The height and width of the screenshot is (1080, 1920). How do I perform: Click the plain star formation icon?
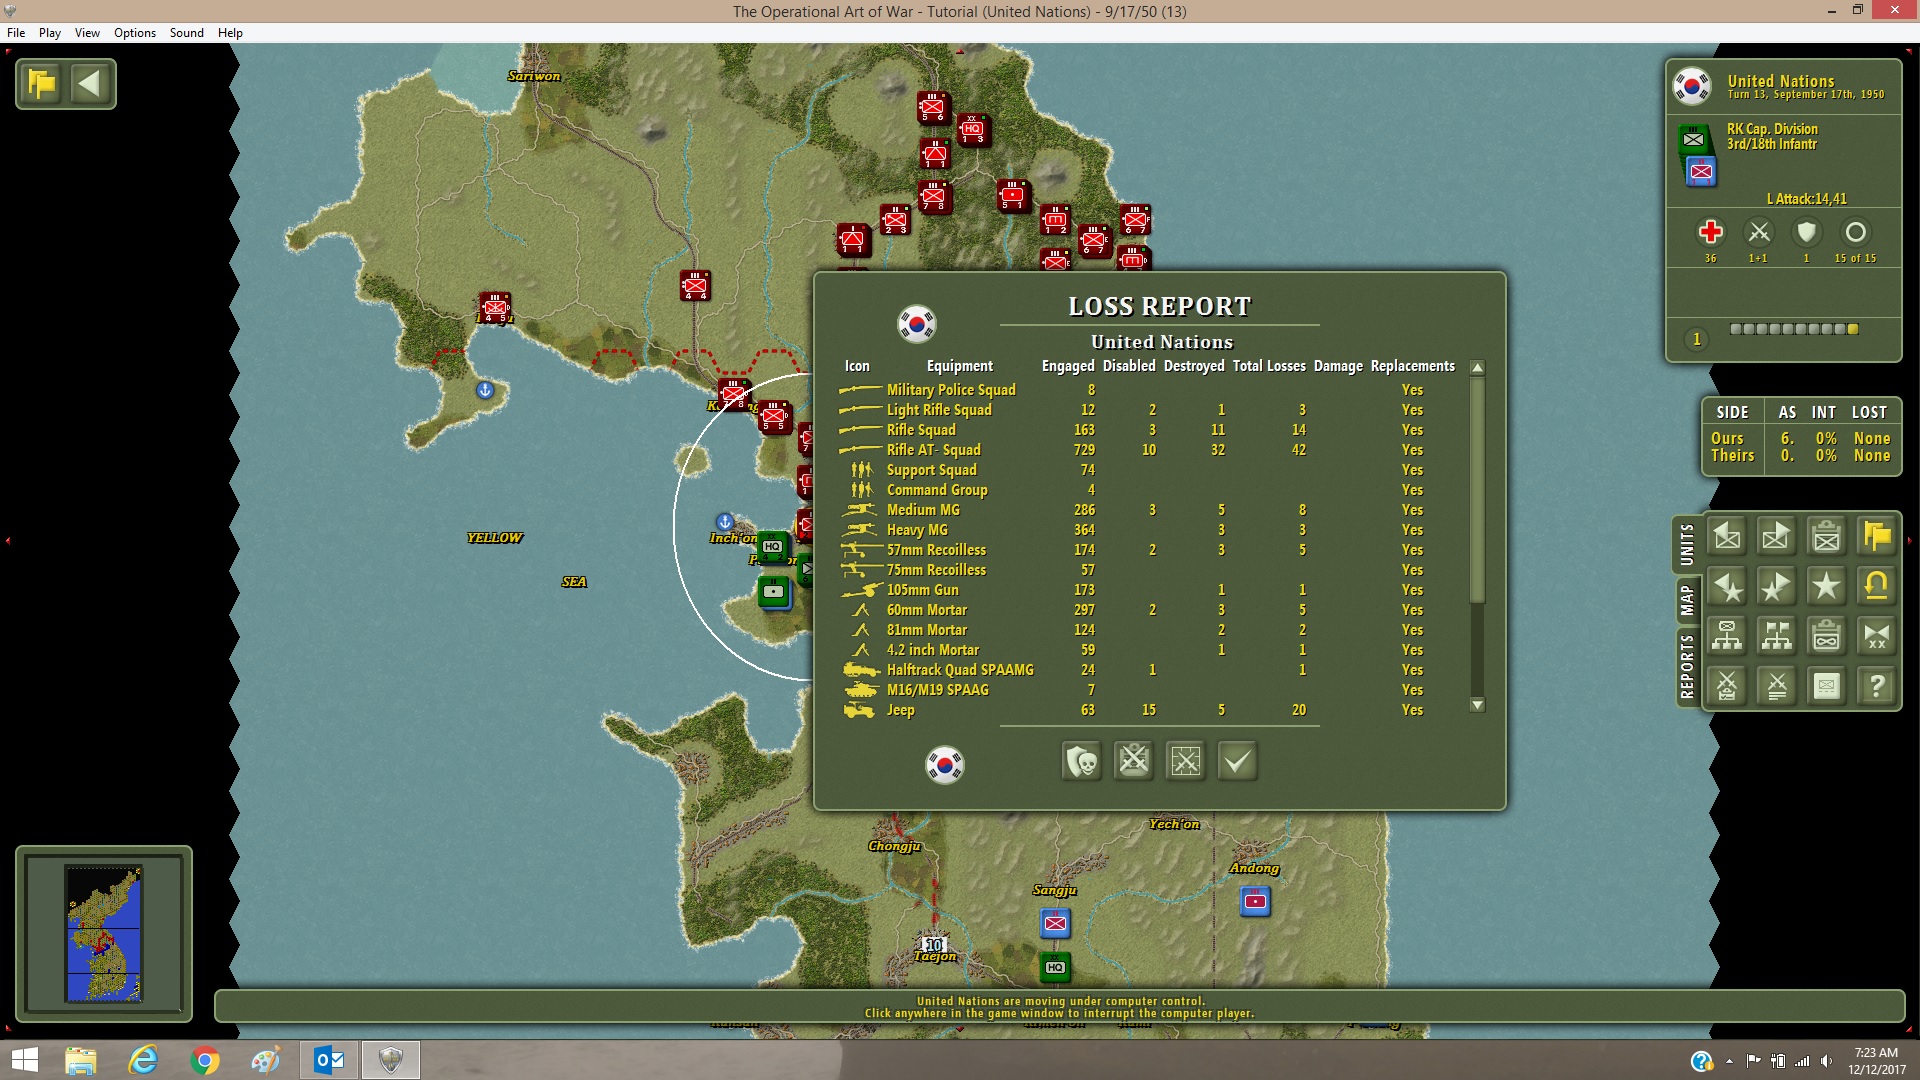click(1827, 587)
